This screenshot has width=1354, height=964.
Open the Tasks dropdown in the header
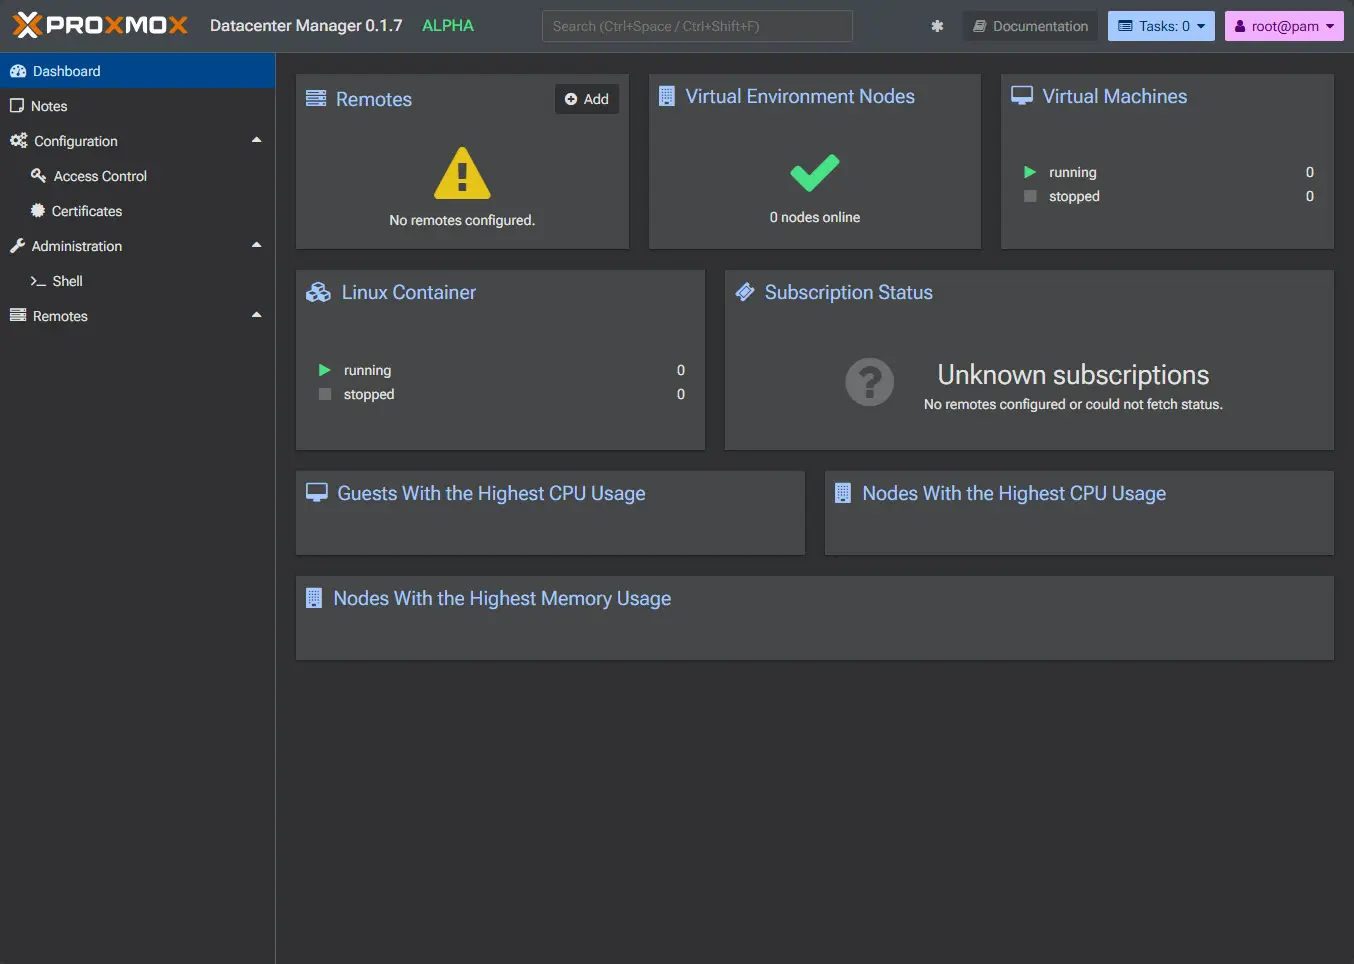1160,26
